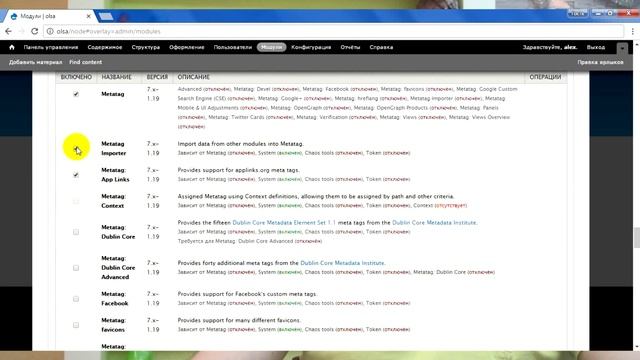The height and width of the screenshot is (360, 640).
Task: Uncheck the Metatag: App Links checkbox
Action: click(76, 175)
